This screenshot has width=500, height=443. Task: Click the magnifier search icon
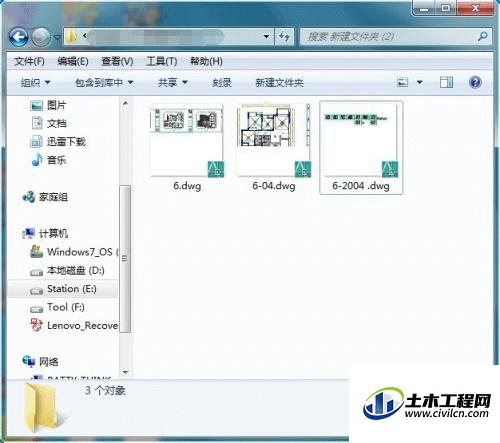[x=482, y=36]
